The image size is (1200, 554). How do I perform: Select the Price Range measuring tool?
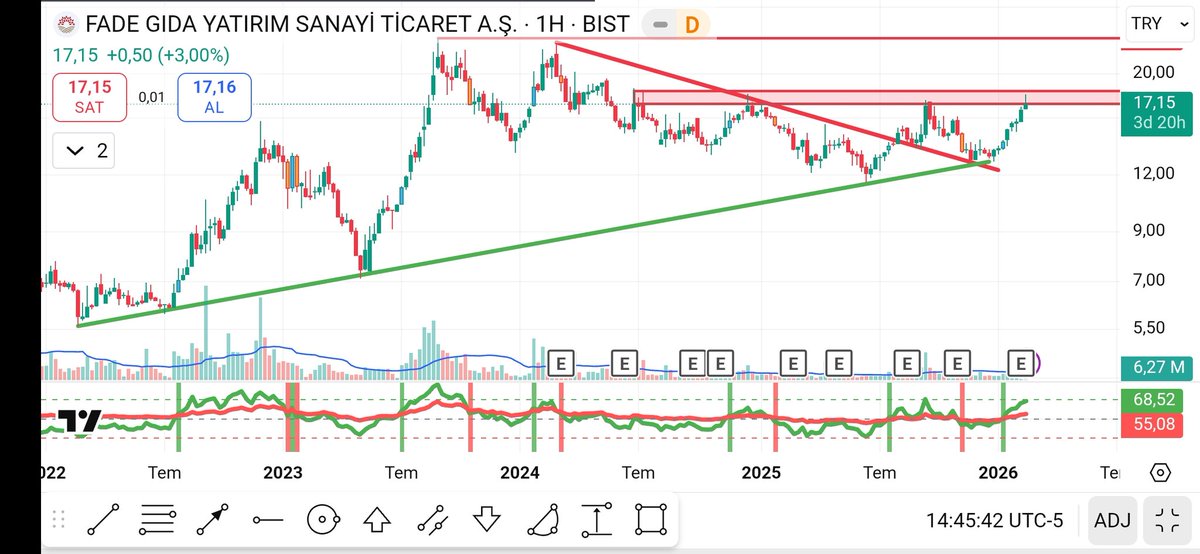coord(596,520)
